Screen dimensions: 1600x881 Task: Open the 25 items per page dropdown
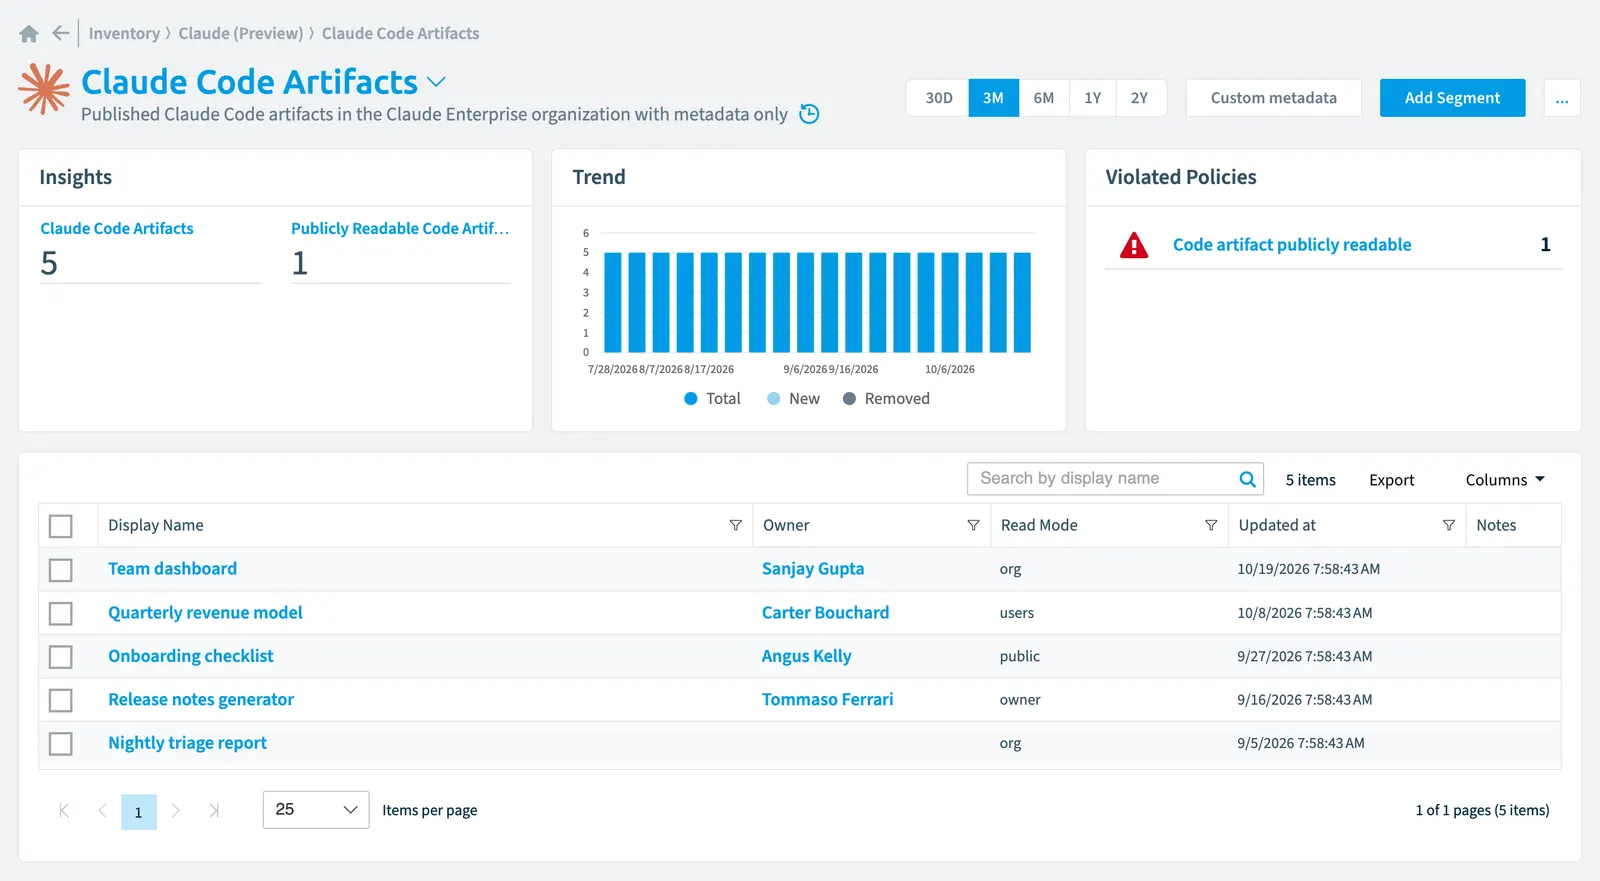[316, 810]
